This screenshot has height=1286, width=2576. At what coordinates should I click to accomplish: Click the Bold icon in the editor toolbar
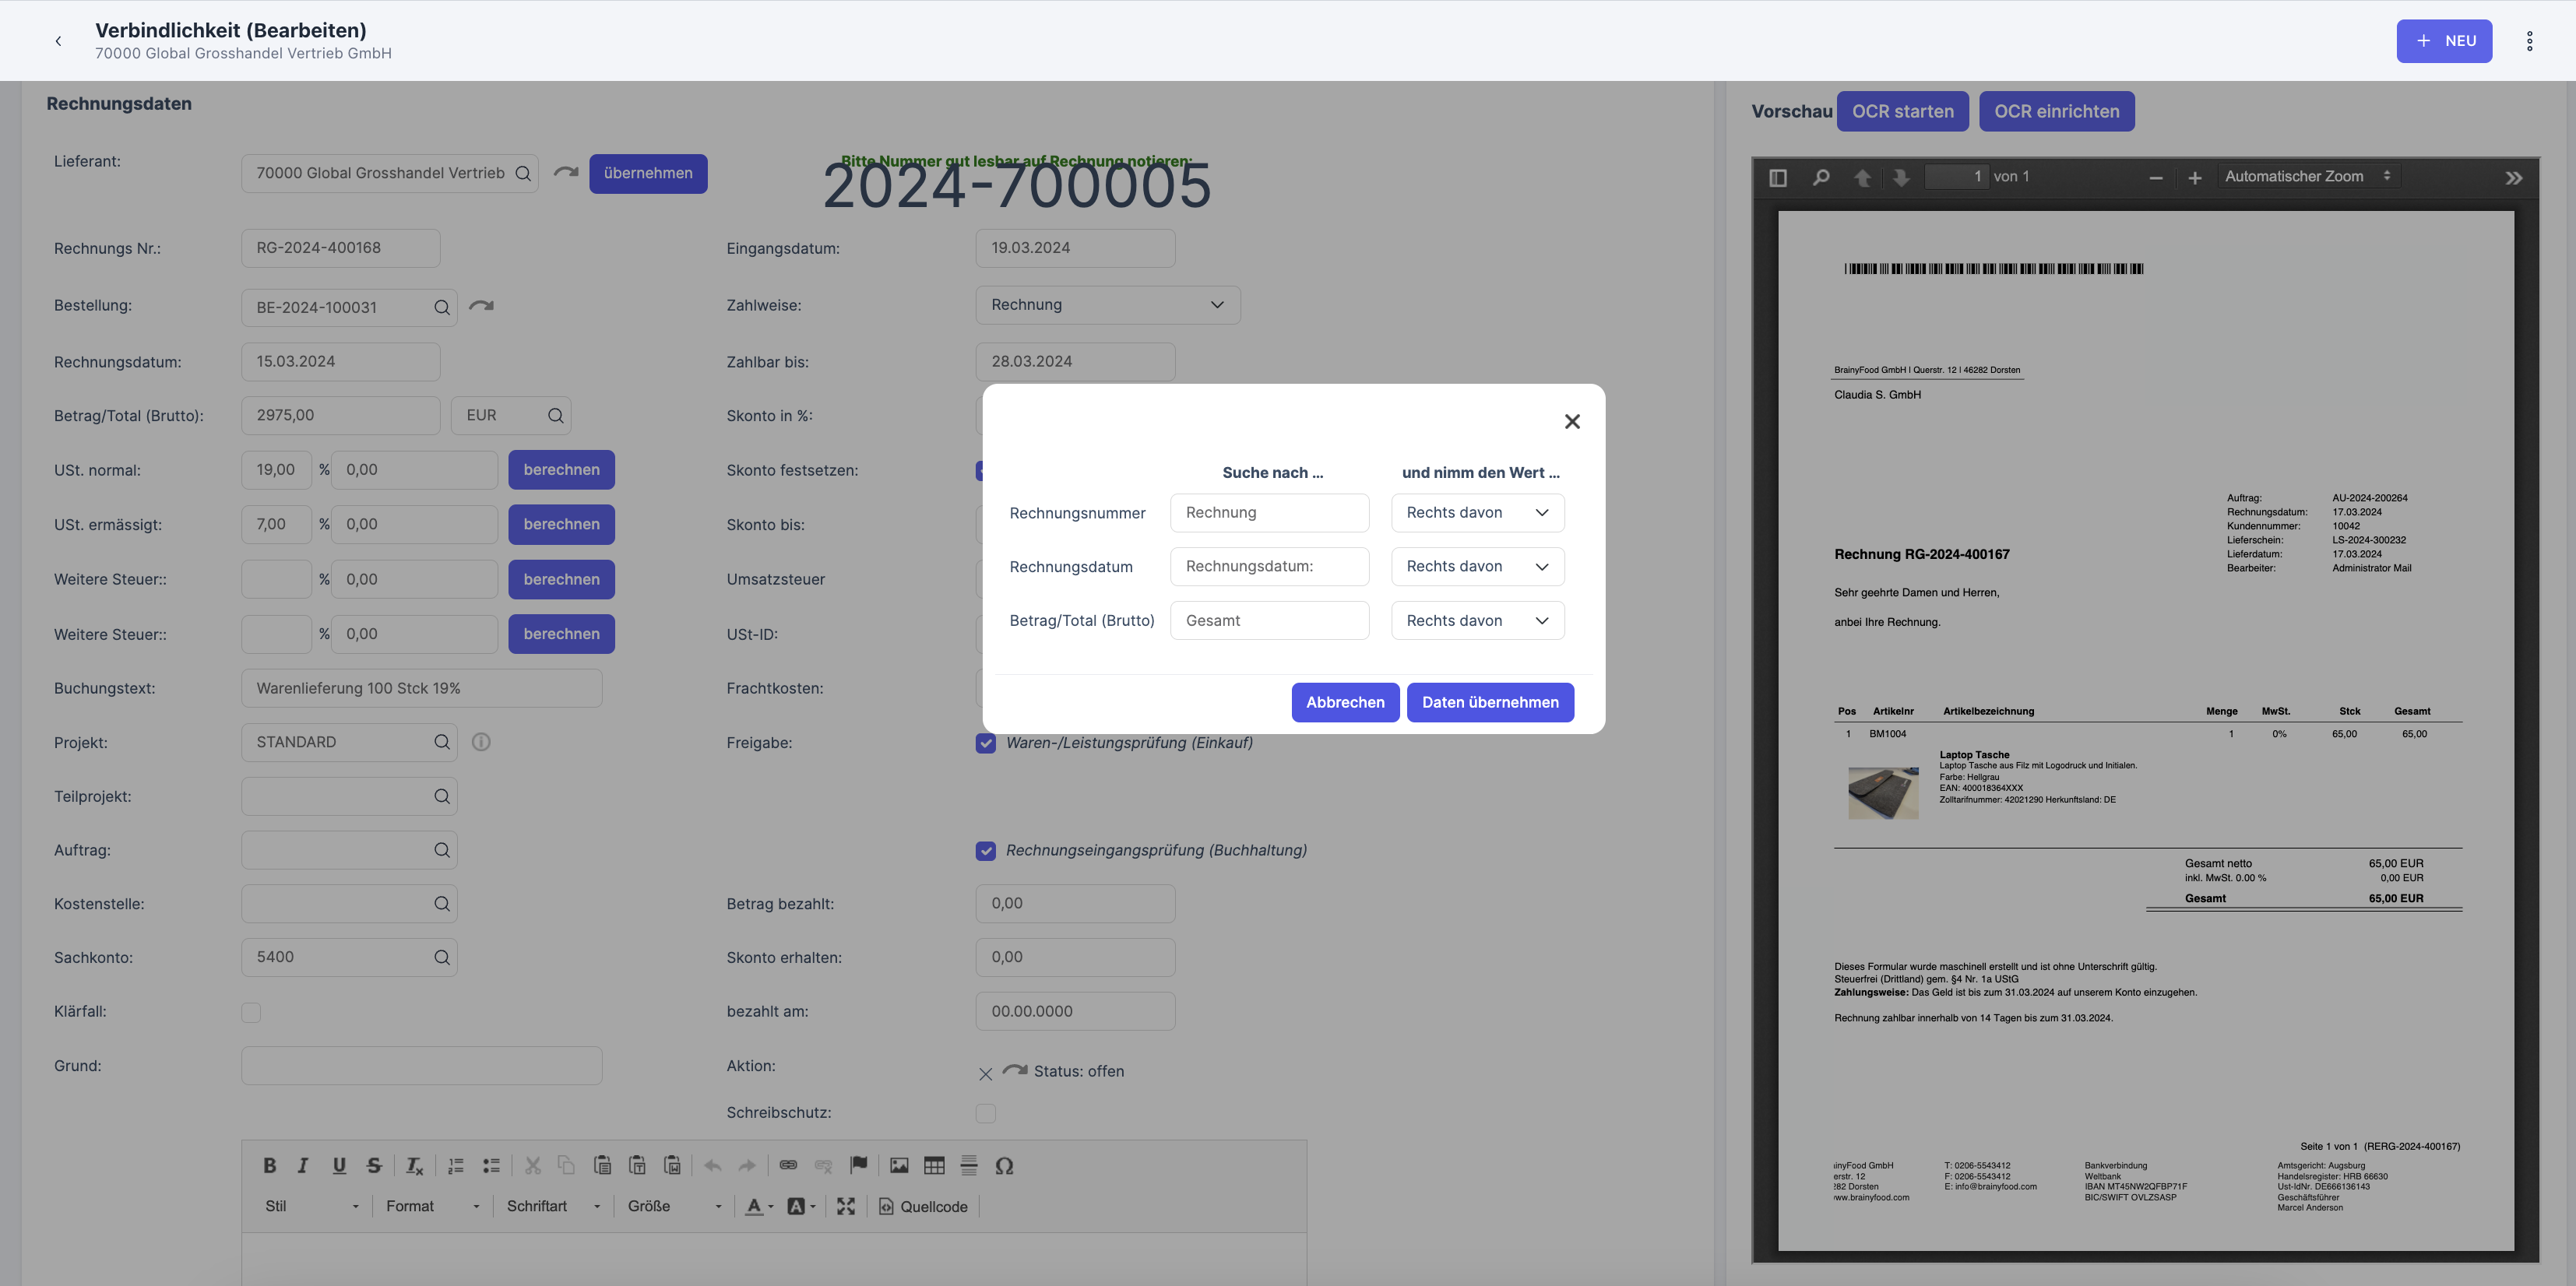pyautogui.click(x=269, y=1165)
